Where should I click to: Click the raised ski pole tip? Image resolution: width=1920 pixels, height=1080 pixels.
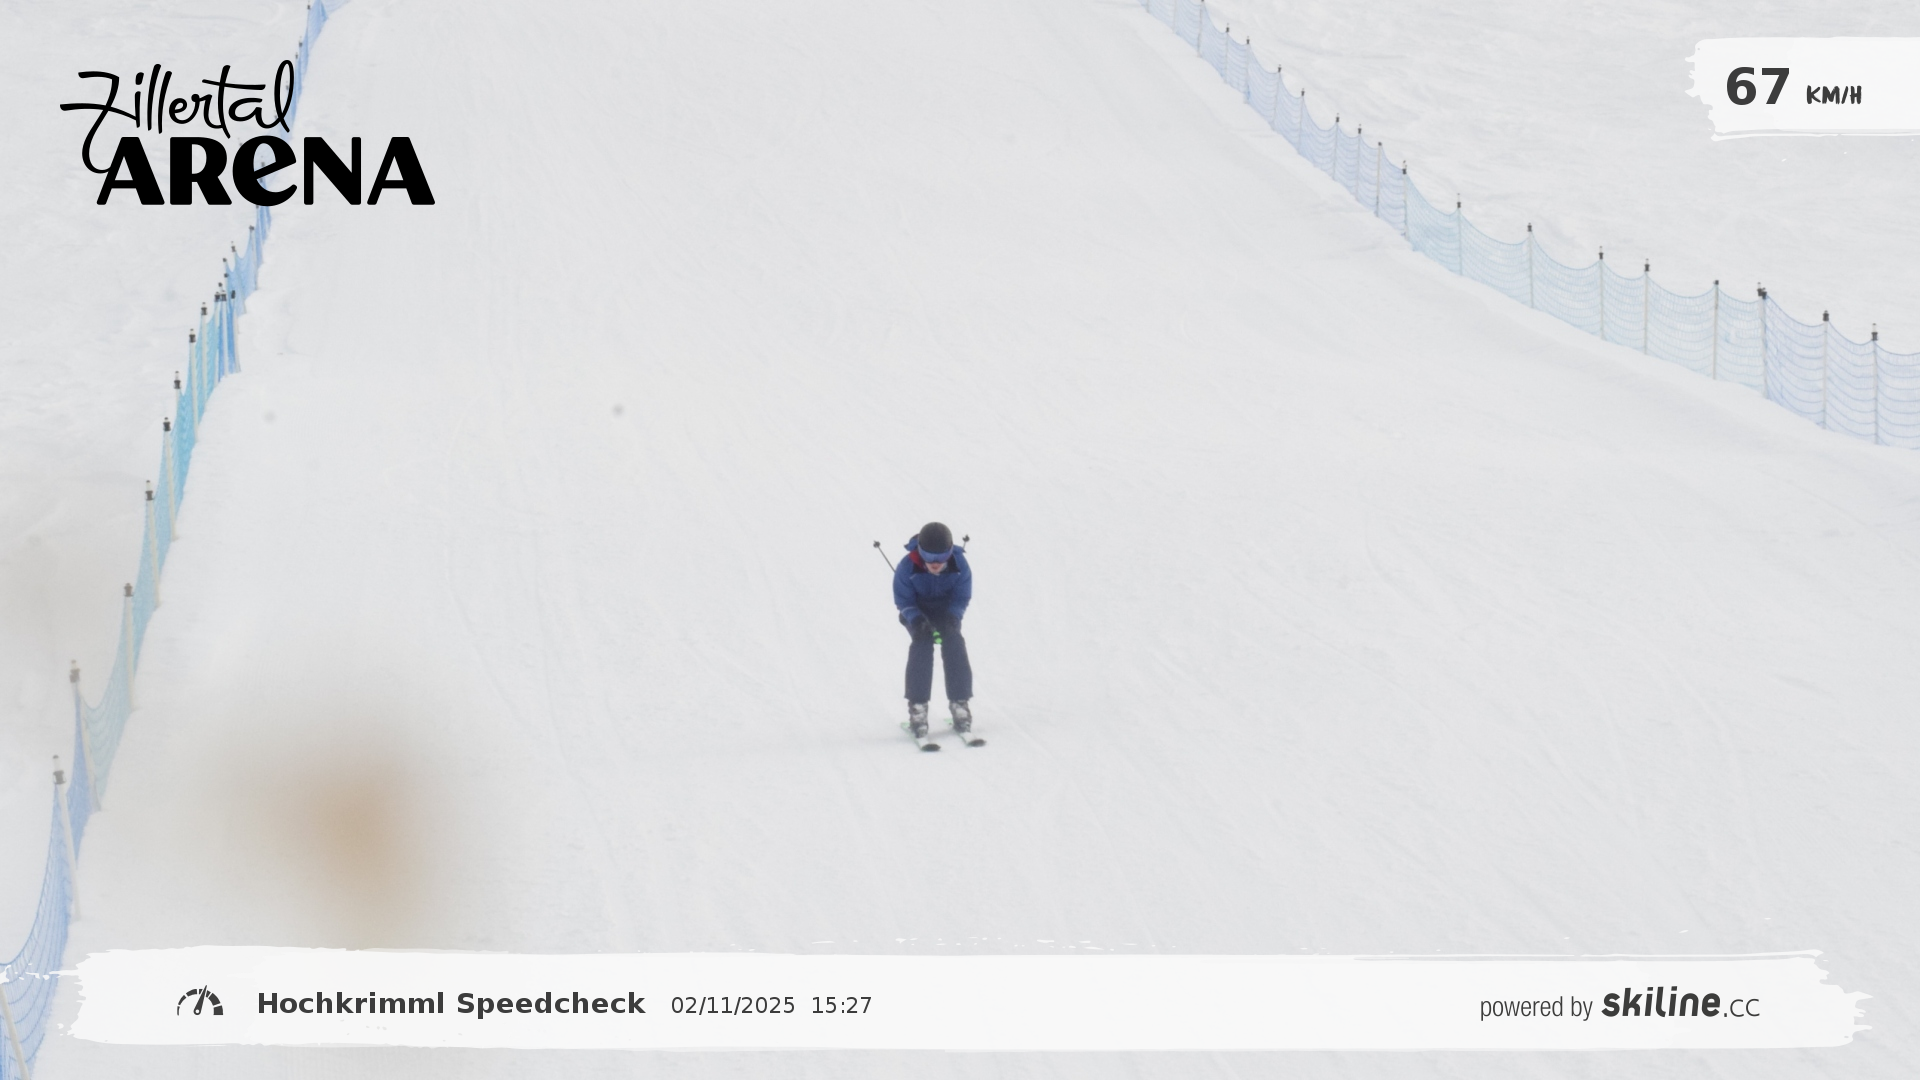[877, 545]
